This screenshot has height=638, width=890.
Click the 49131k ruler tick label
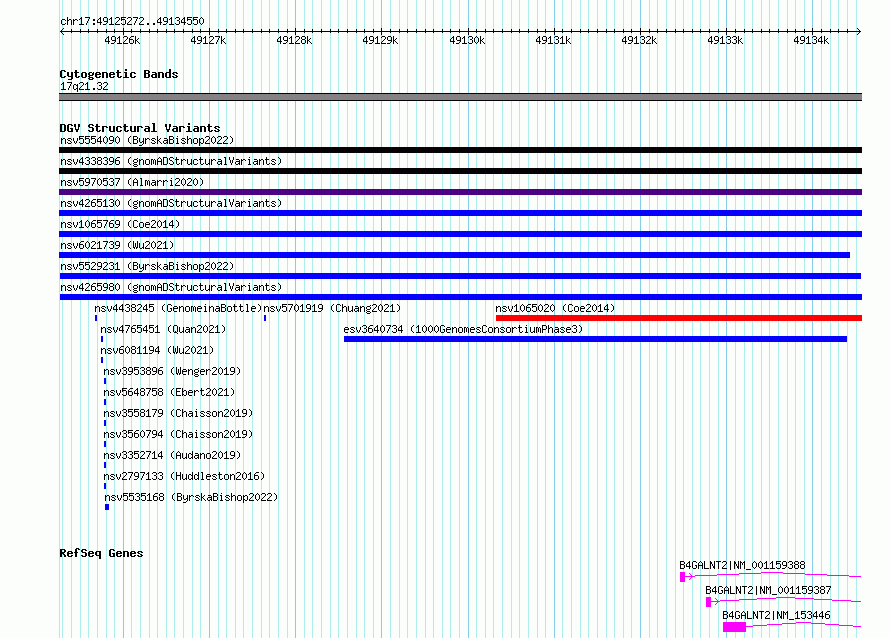553,40
